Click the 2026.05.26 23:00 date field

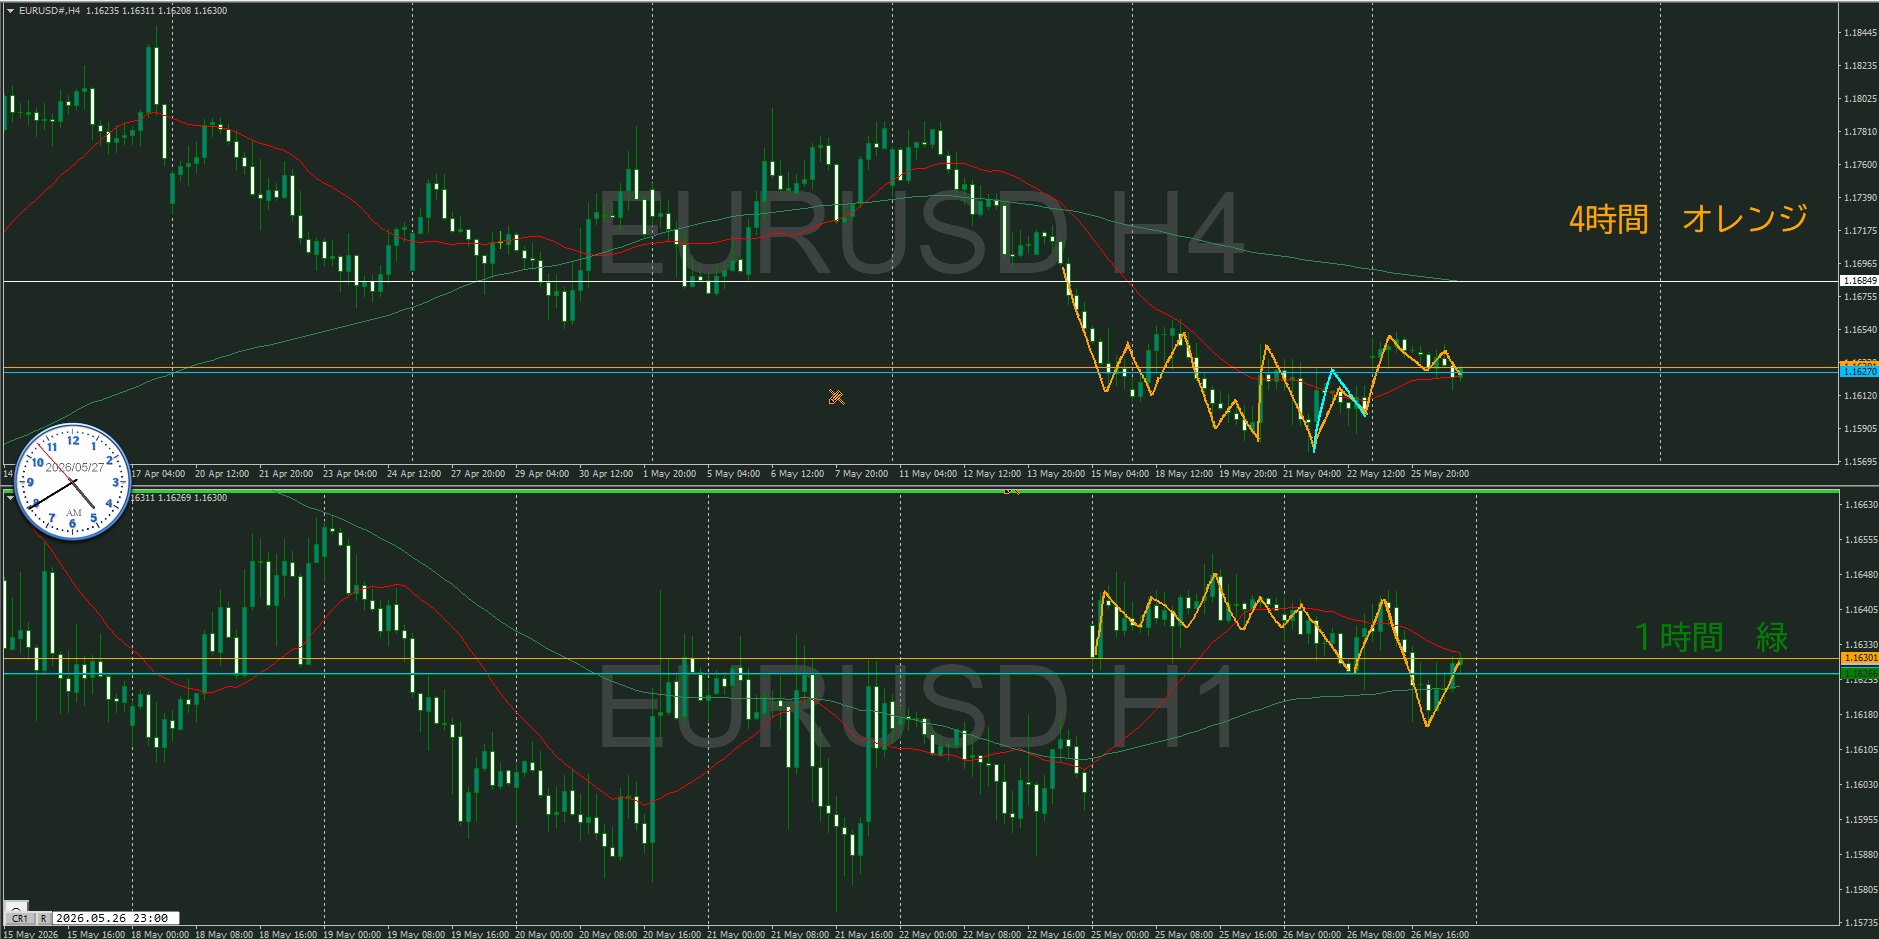(116, 918)
